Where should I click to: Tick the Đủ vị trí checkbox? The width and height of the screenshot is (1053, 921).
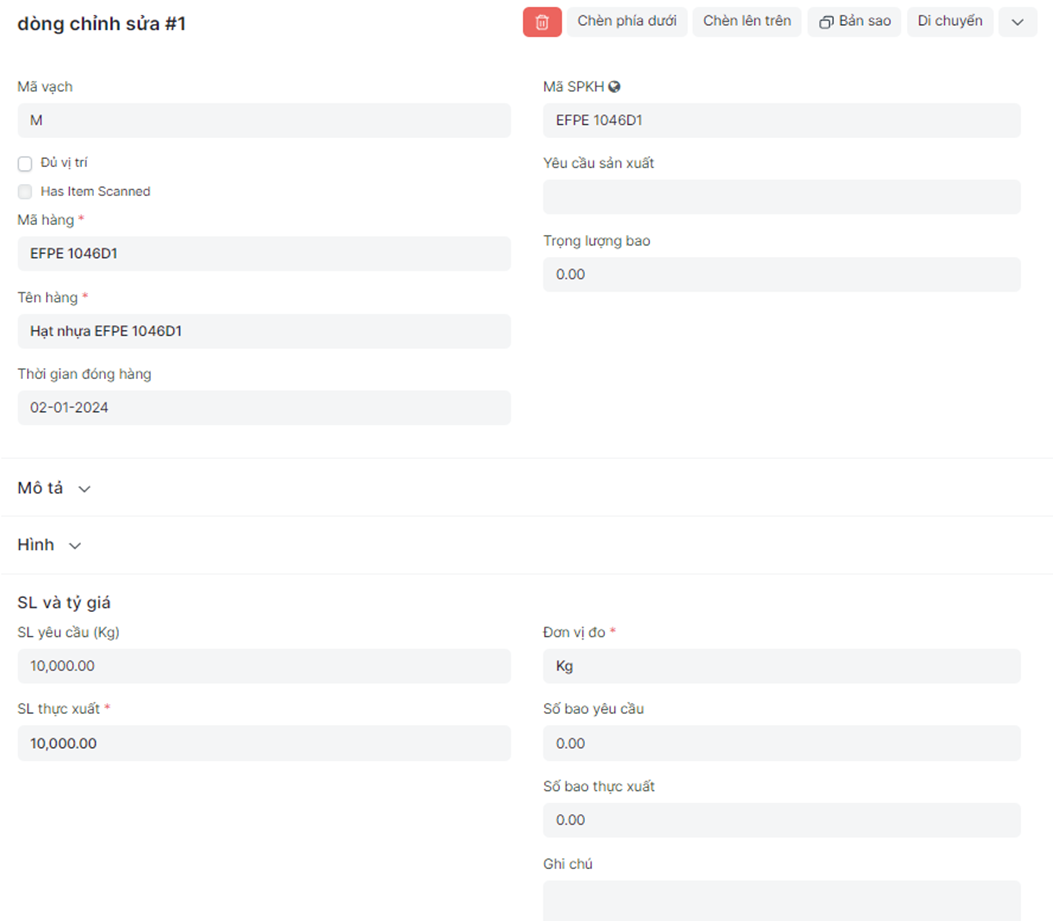[25, 164]
